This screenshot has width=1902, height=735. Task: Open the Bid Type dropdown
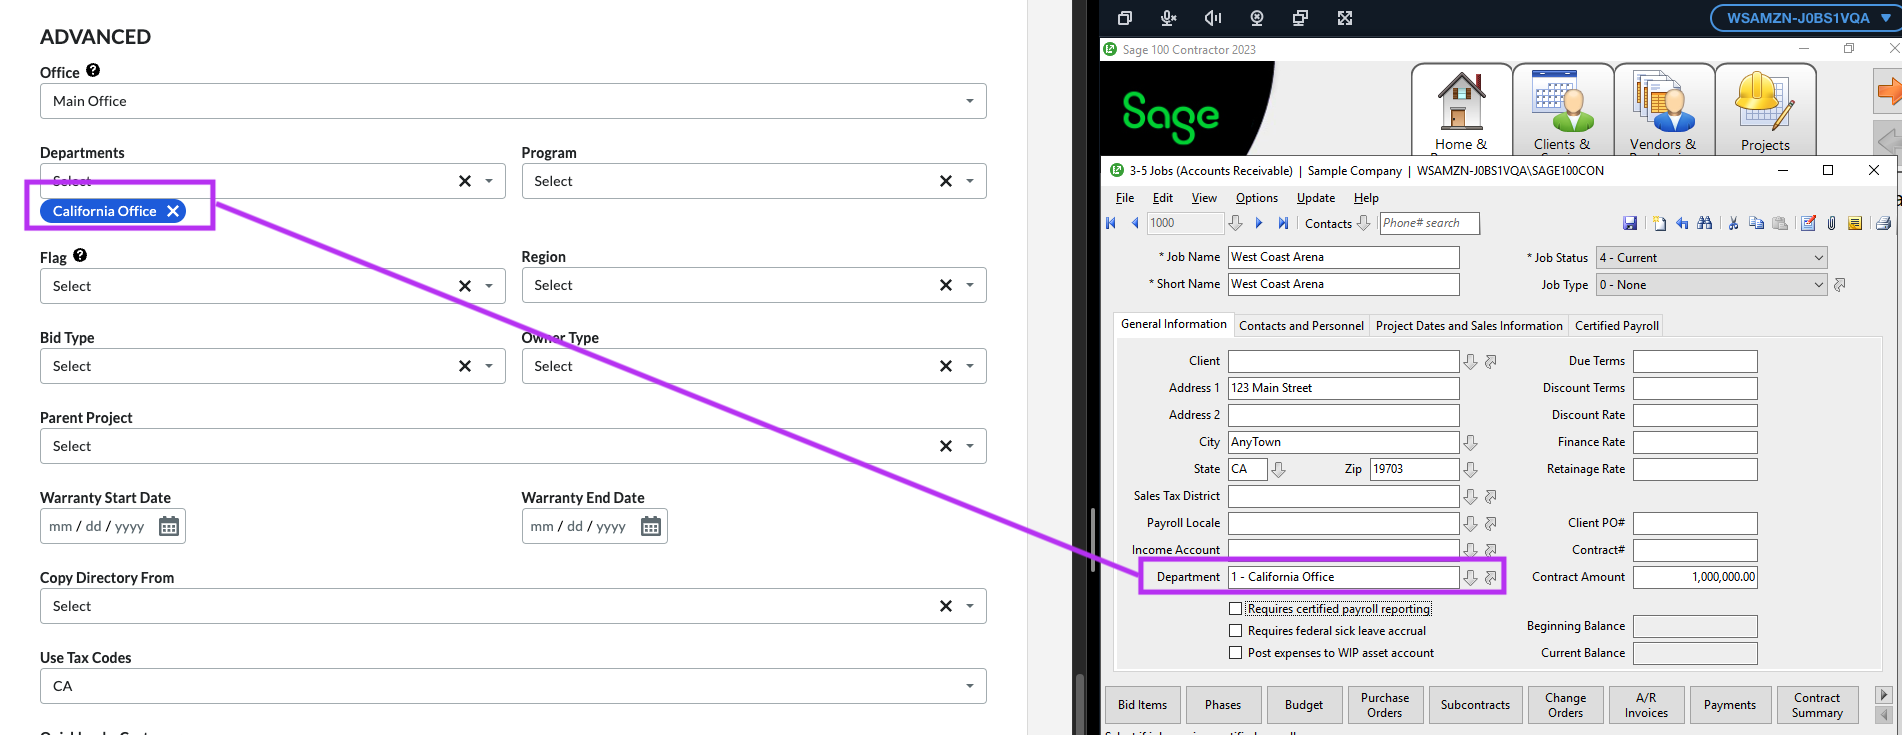[273, 366]
